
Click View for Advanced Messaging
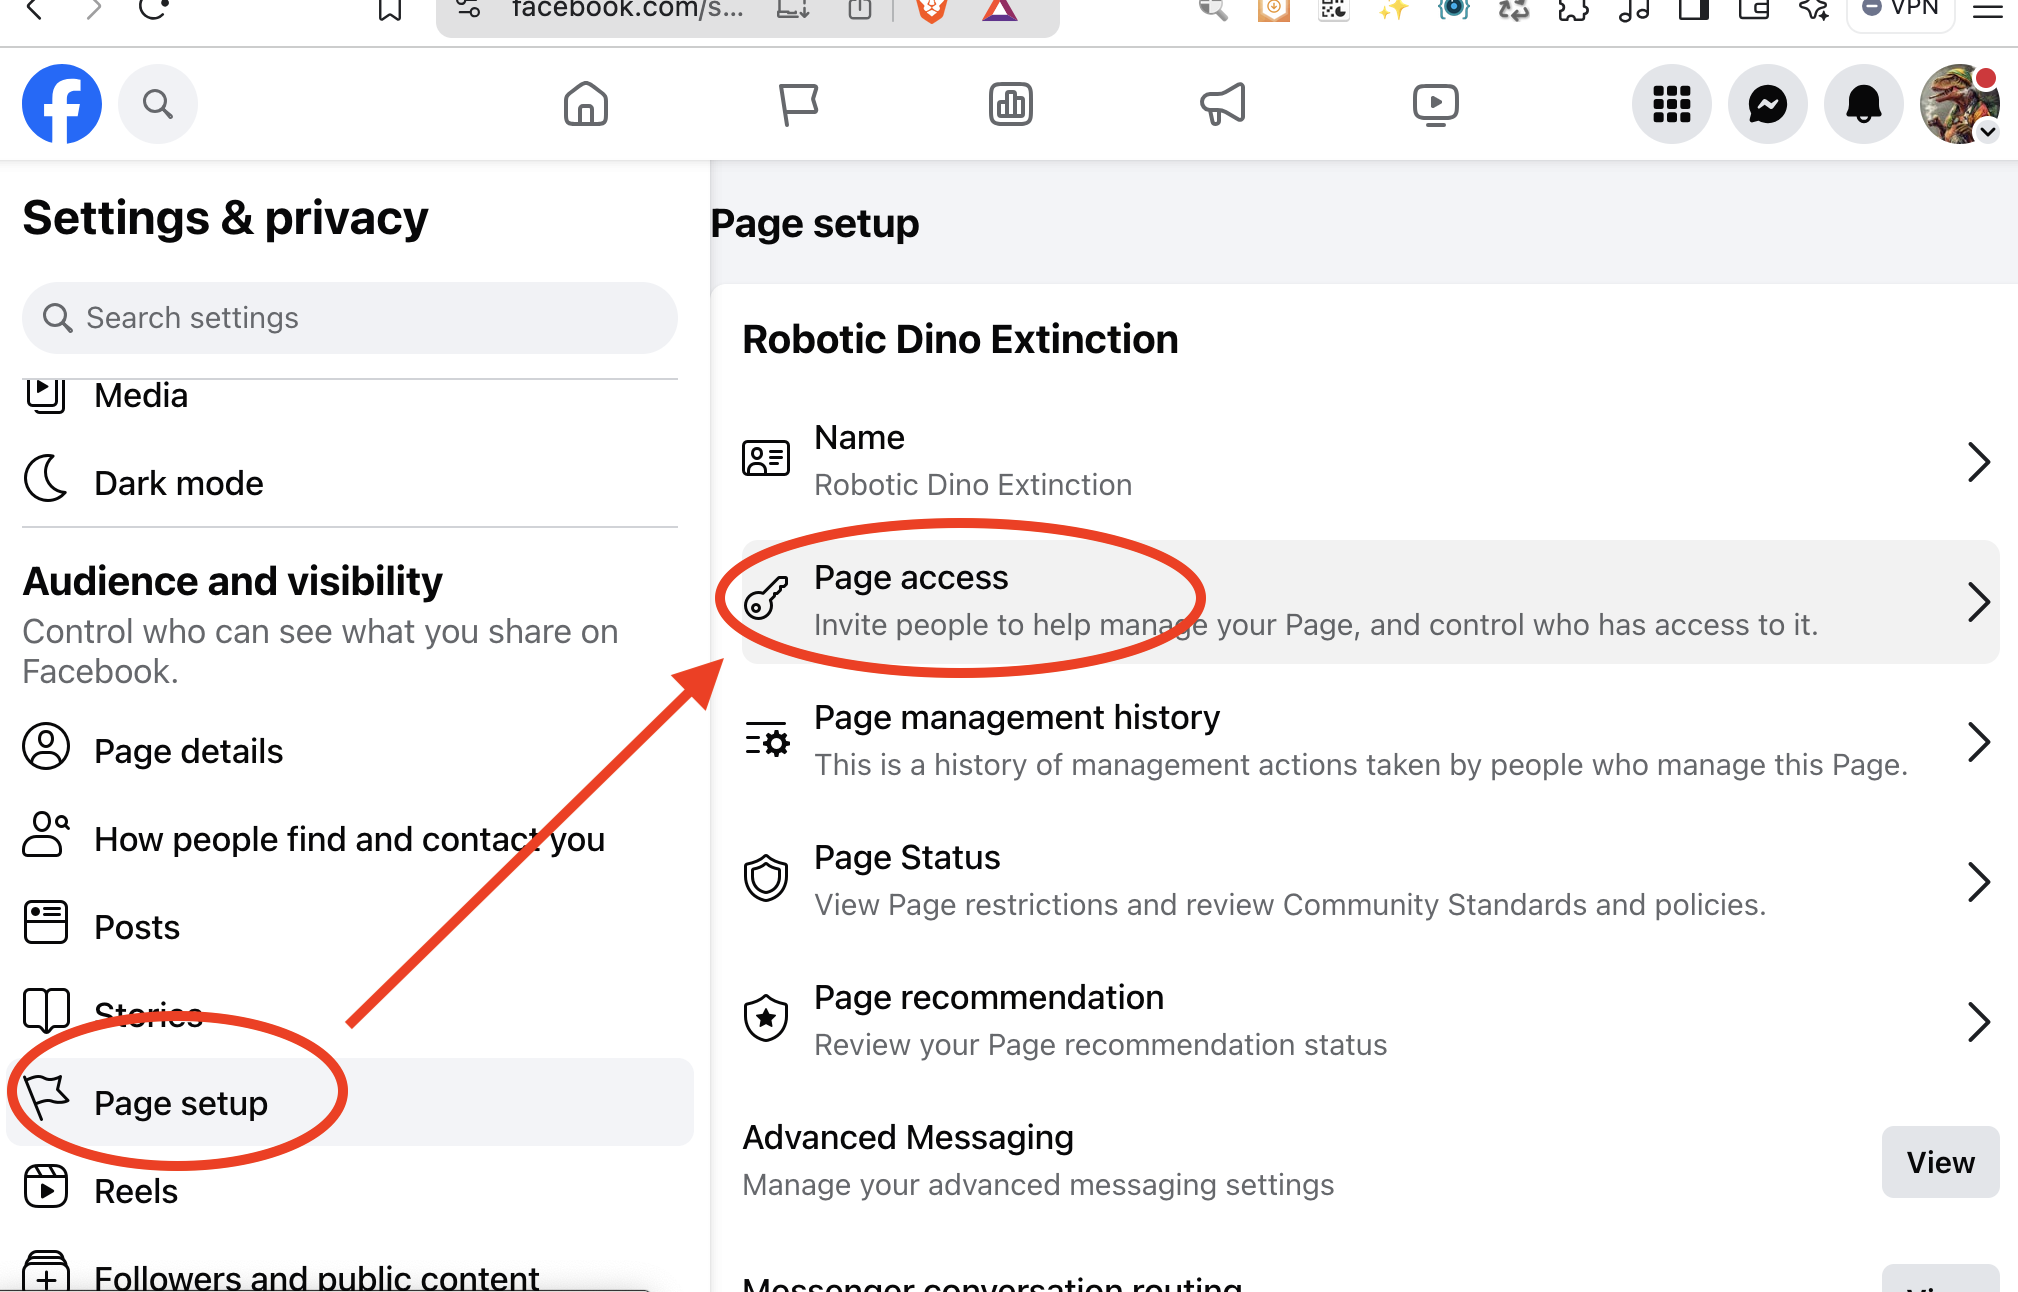click(1939, 1162)
